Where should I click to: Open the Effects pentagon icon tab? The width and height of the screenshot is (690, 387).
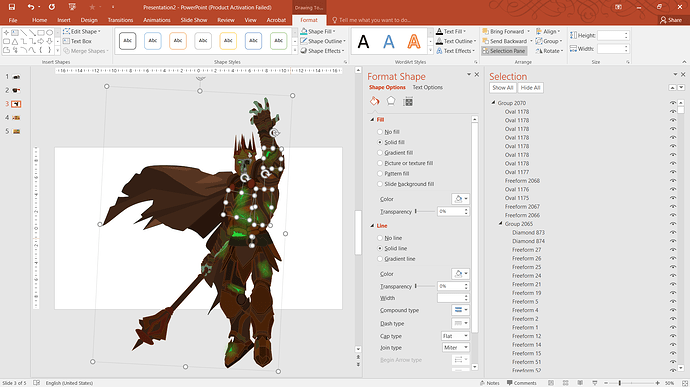tap(391, 101)
